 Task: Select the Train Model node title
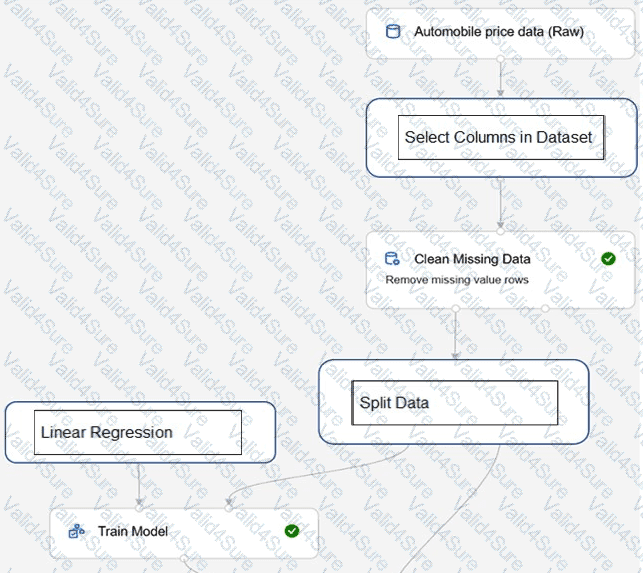pyautogui.click(x=133, y=531)
